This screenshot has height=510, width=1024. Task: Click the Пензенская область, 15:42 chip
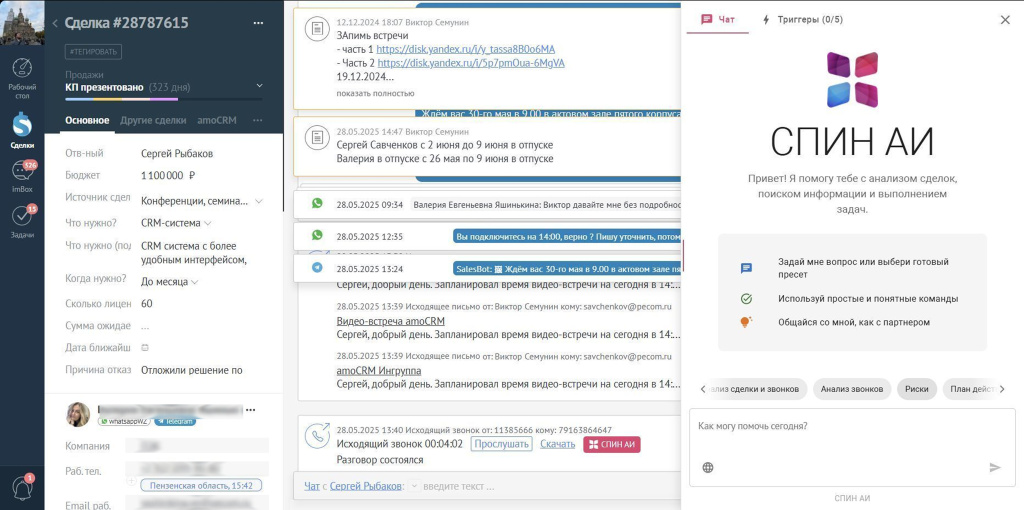click(202, 486)
